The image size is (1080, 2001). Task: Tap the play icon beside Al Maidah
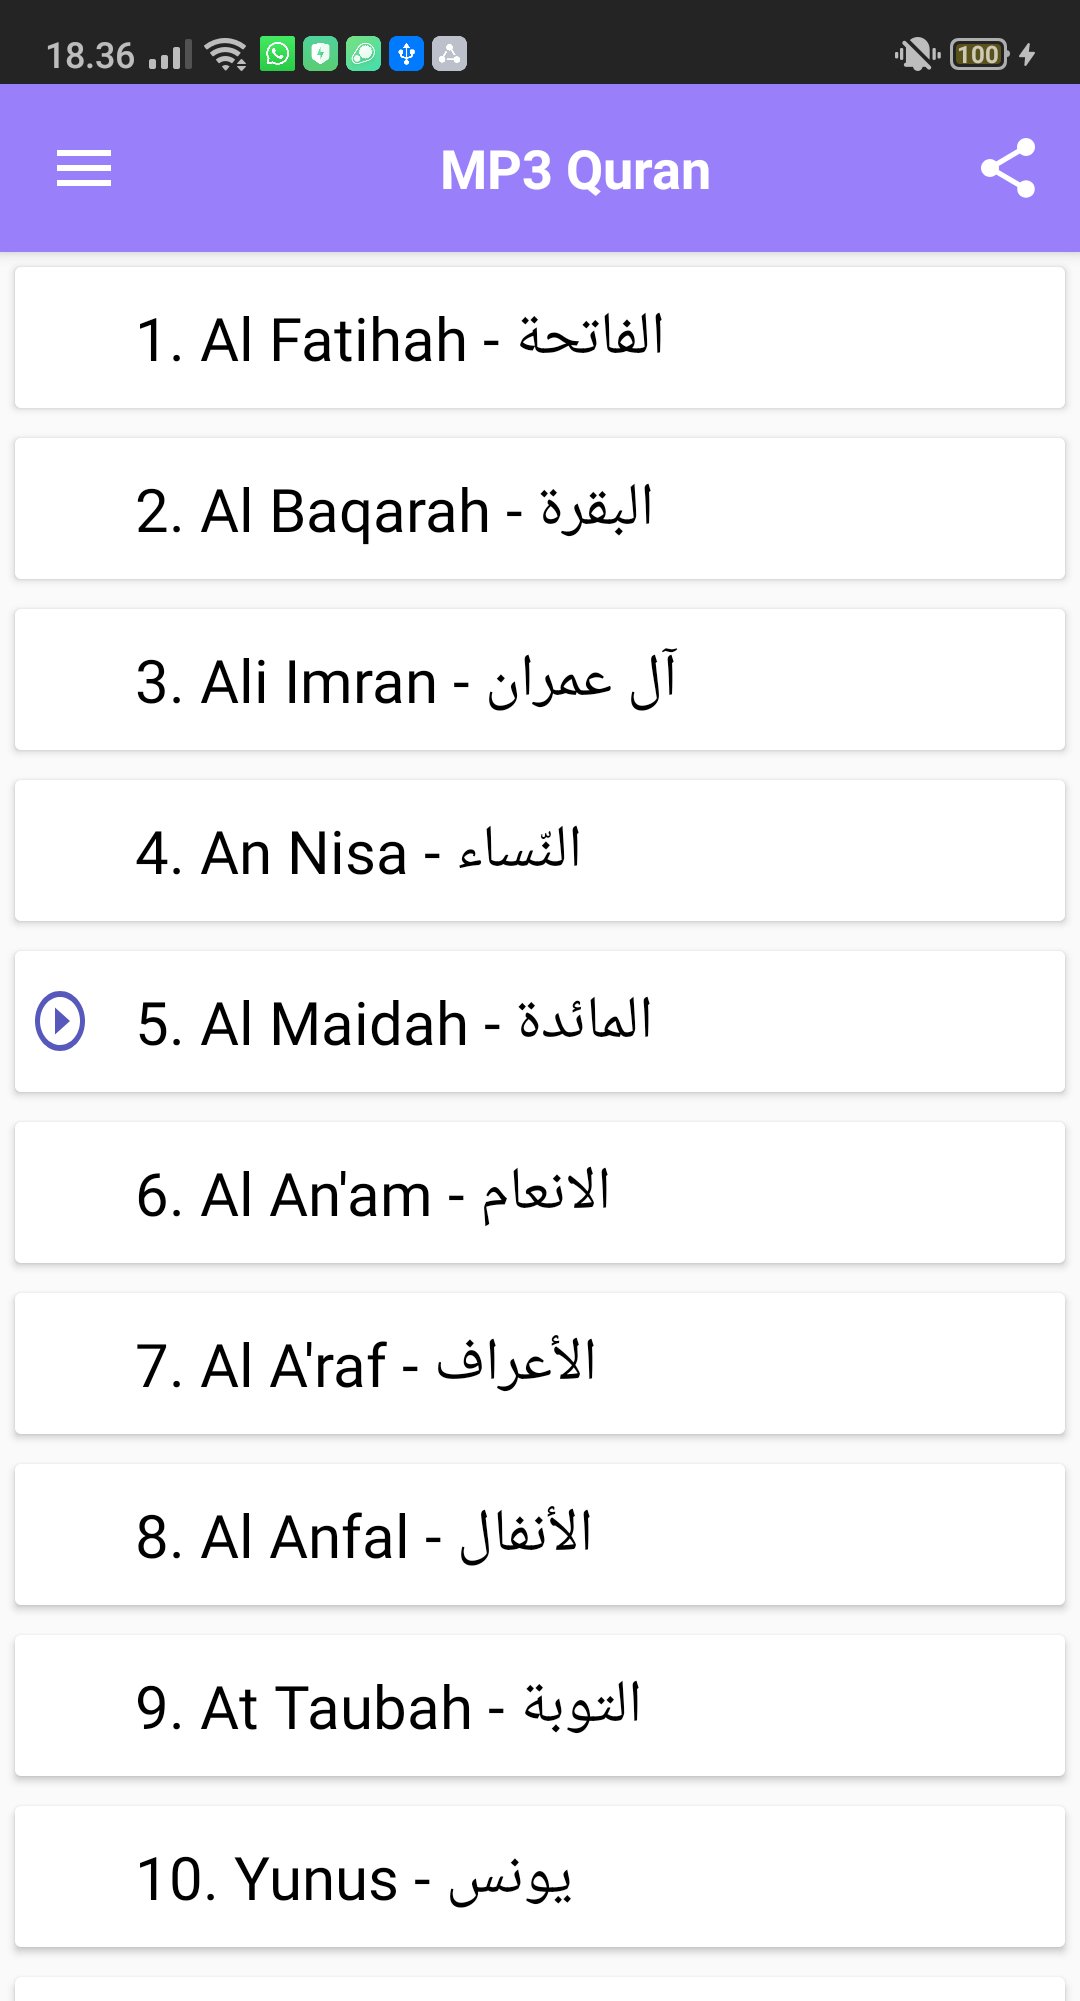point(60,1021)
